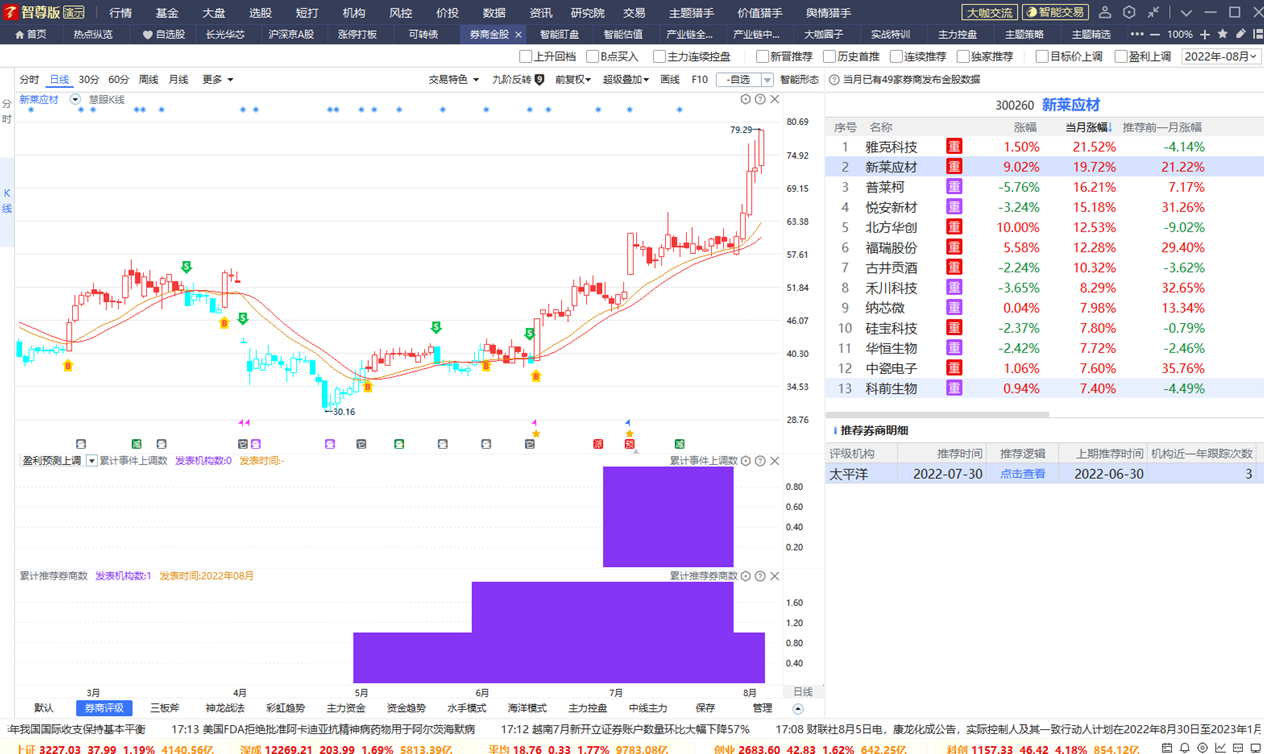Switch to the 沪深京A股 tab
1264x754 pixels.
291,34
